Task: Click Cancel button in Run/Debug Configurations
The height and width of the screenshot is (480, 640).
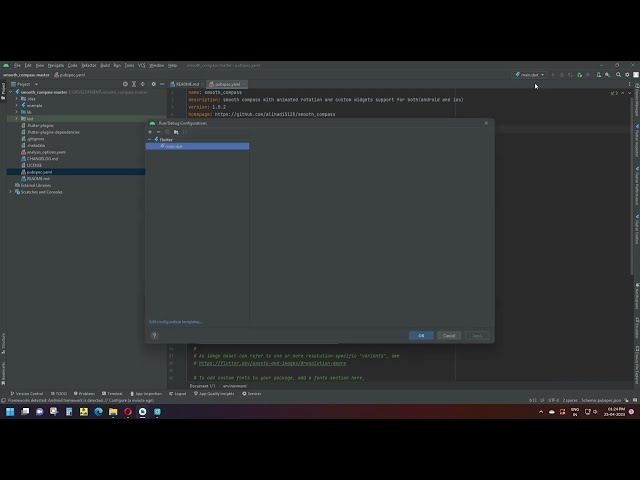Action: tap(449, 336)
